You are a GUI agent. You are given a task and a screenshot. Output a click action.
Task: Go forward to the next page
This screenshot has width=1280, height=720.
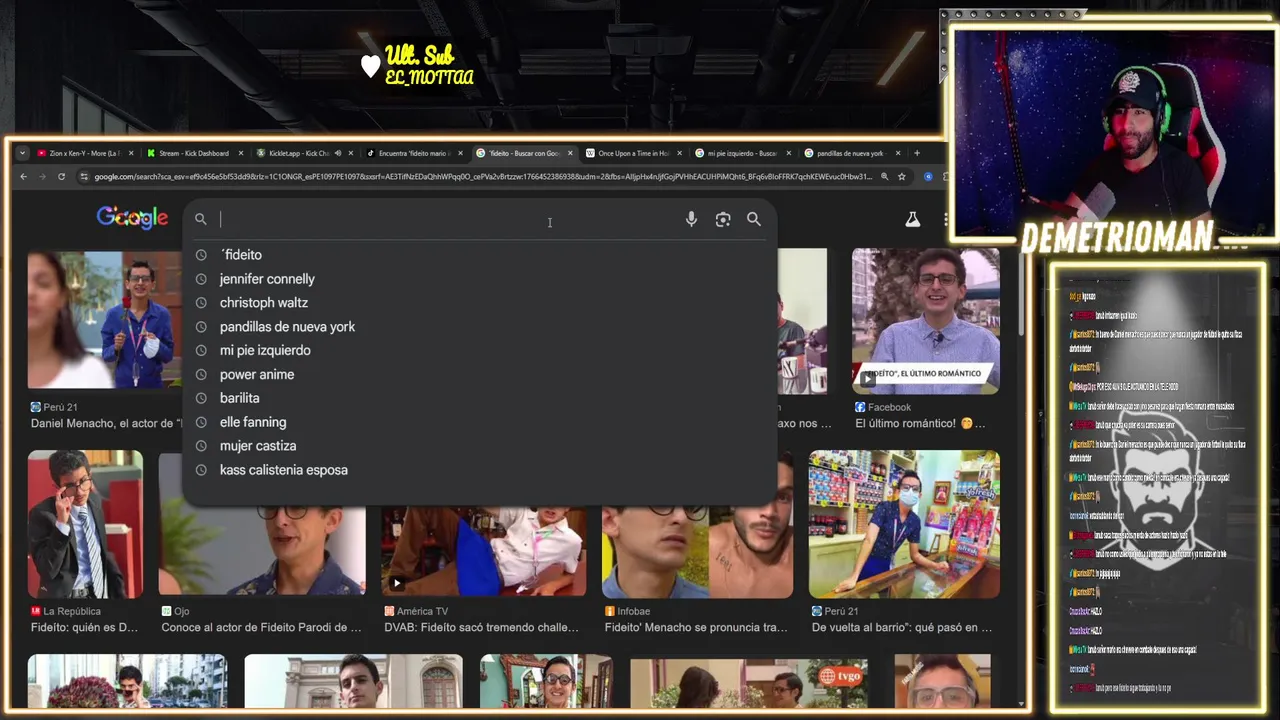42,177
